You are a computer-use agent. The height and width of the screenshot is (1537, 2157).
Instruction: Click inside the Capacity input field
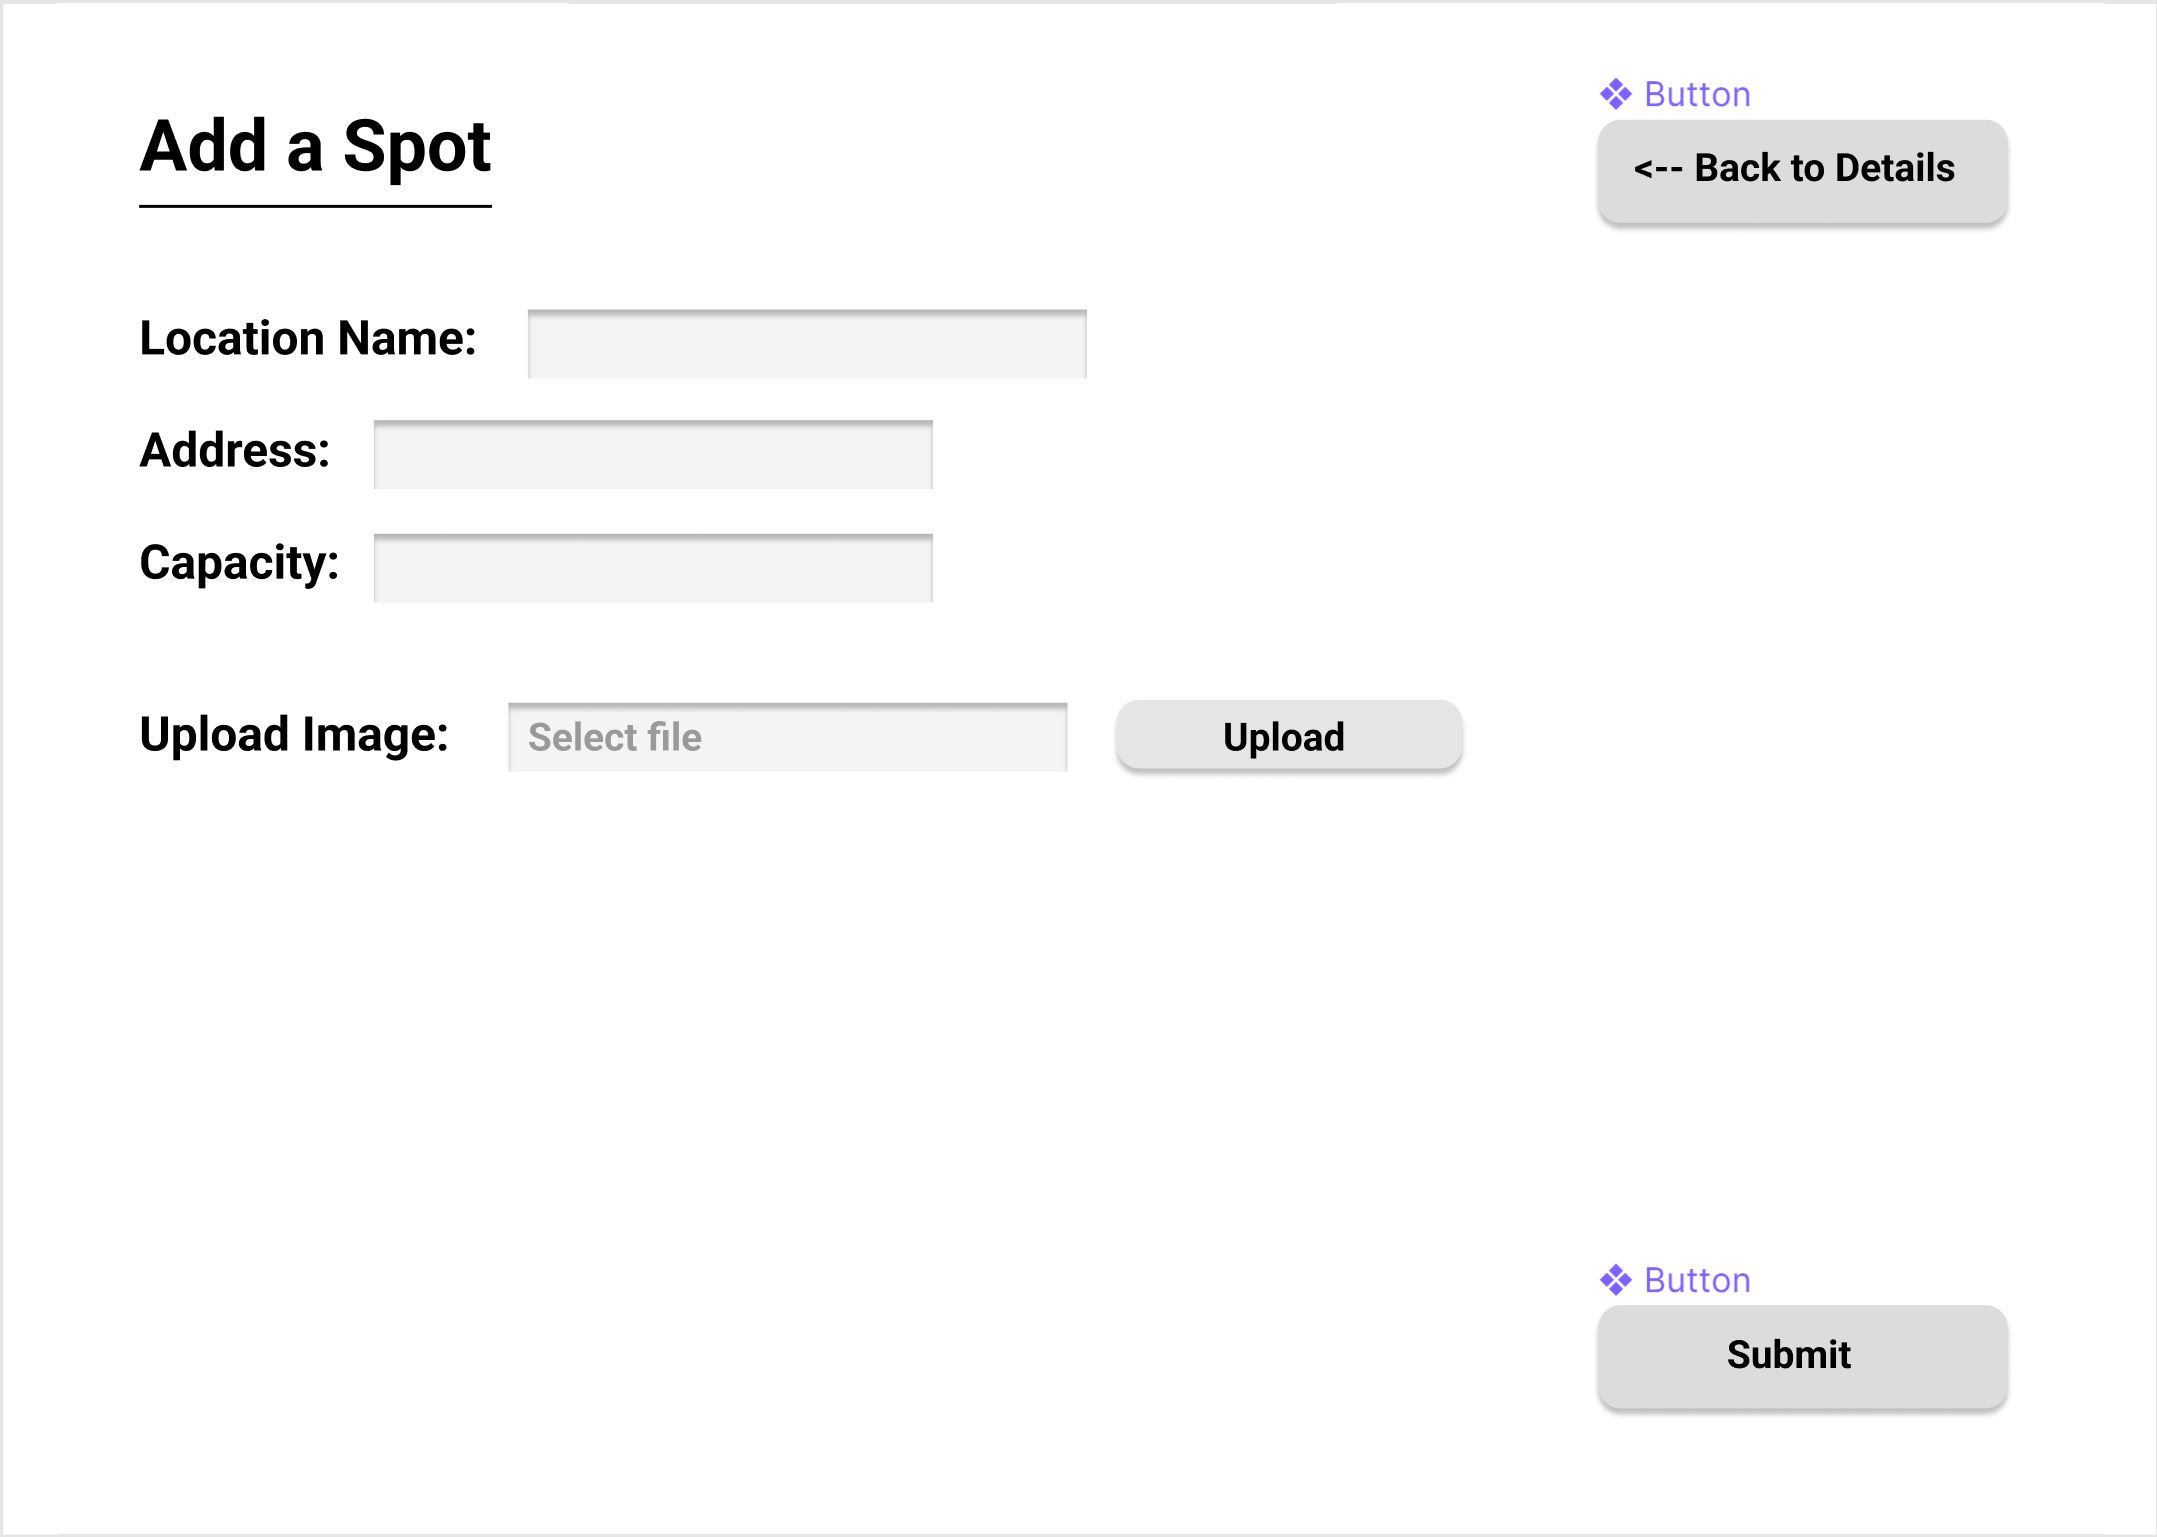pos(651,567)
